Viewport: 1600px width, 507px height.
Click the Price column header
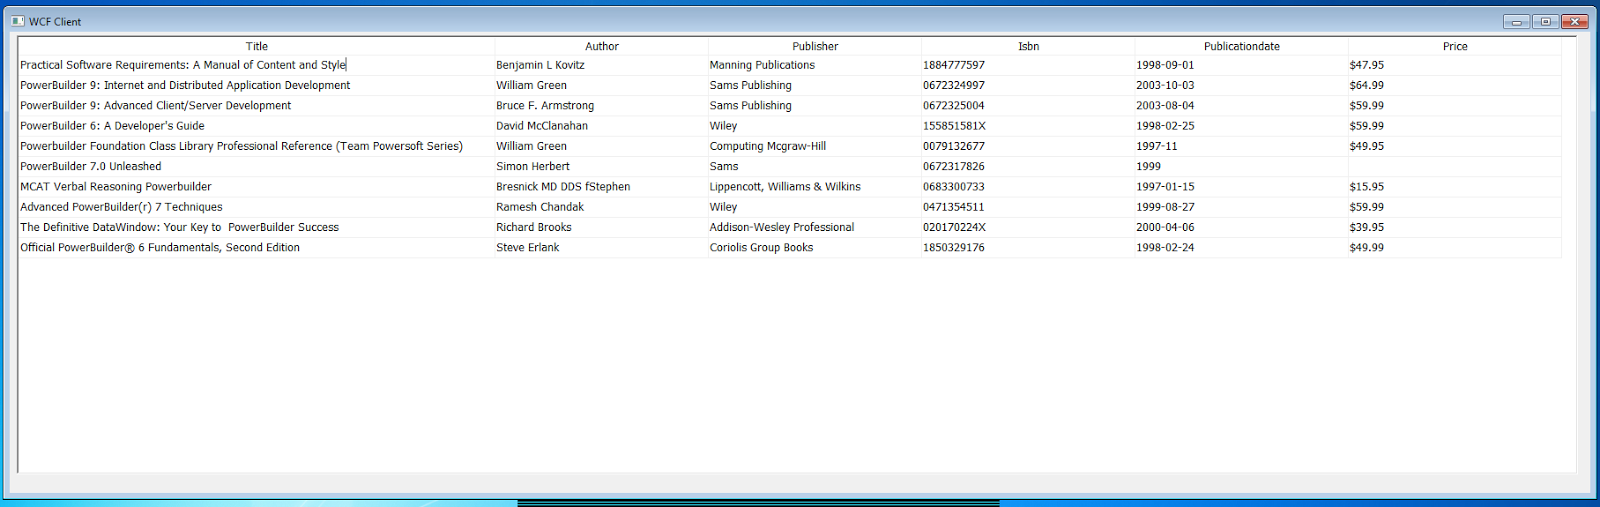(1455, 46)
